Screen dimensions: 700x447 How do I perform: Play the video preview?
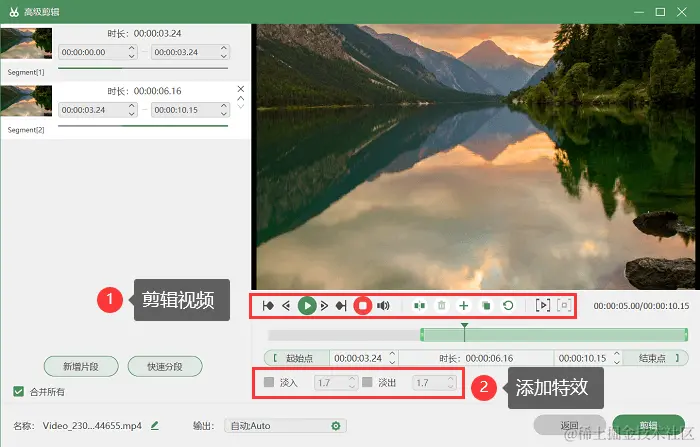click(307, 306)
